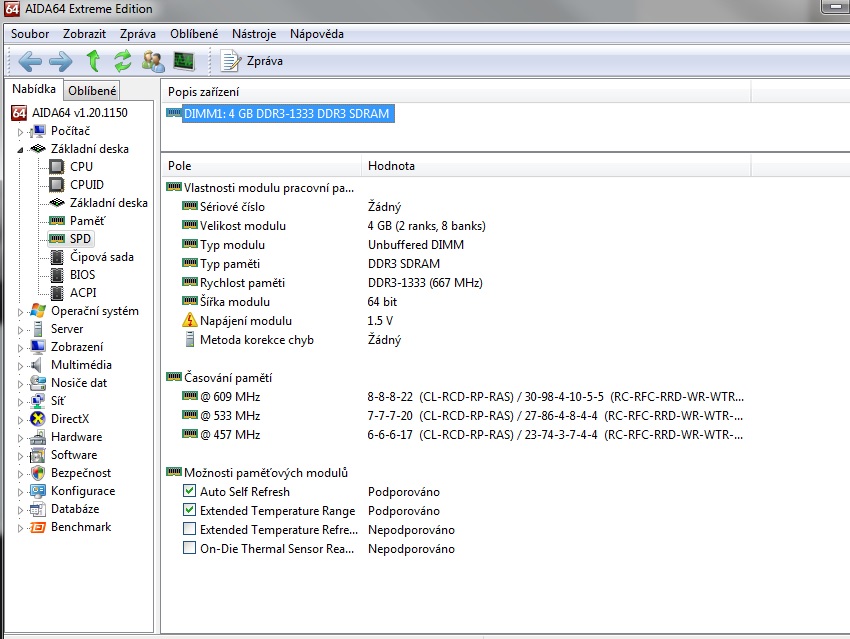Open the Zpráva menu in menu bar
The width and height of the screenshot is (850, 639).
click(x=138, y=34)
